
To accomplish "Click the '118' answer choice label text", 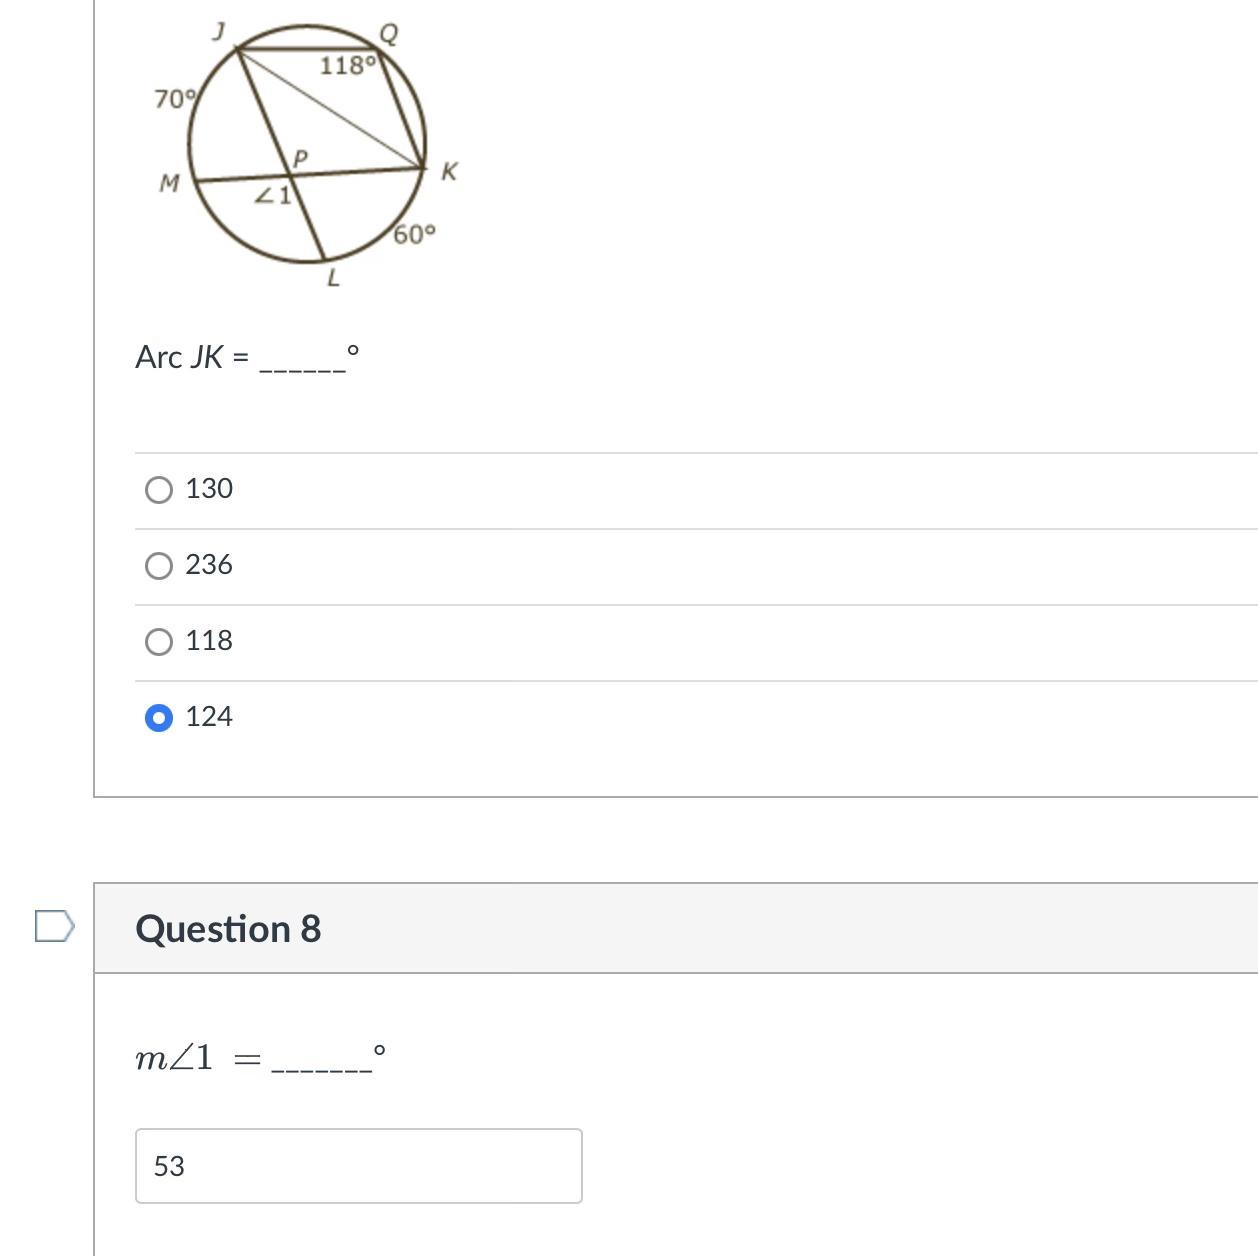I will [x=209, y=641].
